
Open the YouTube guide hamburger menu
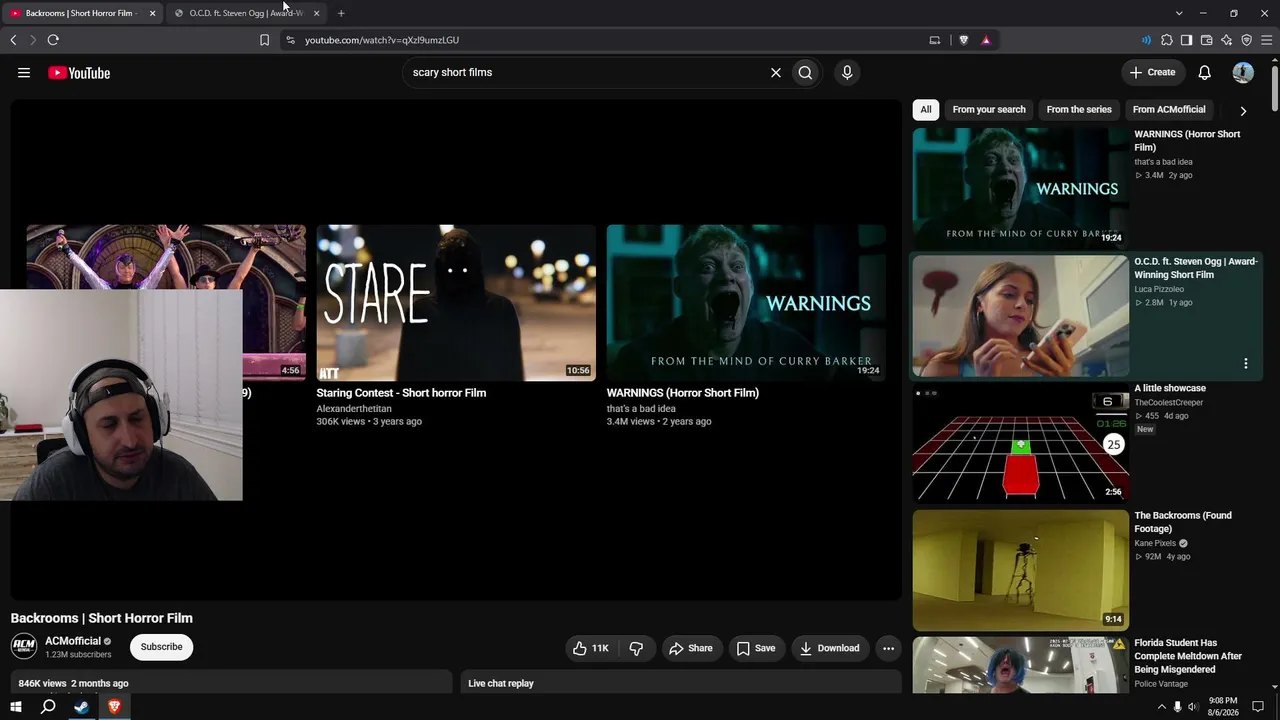click(24, 73)
